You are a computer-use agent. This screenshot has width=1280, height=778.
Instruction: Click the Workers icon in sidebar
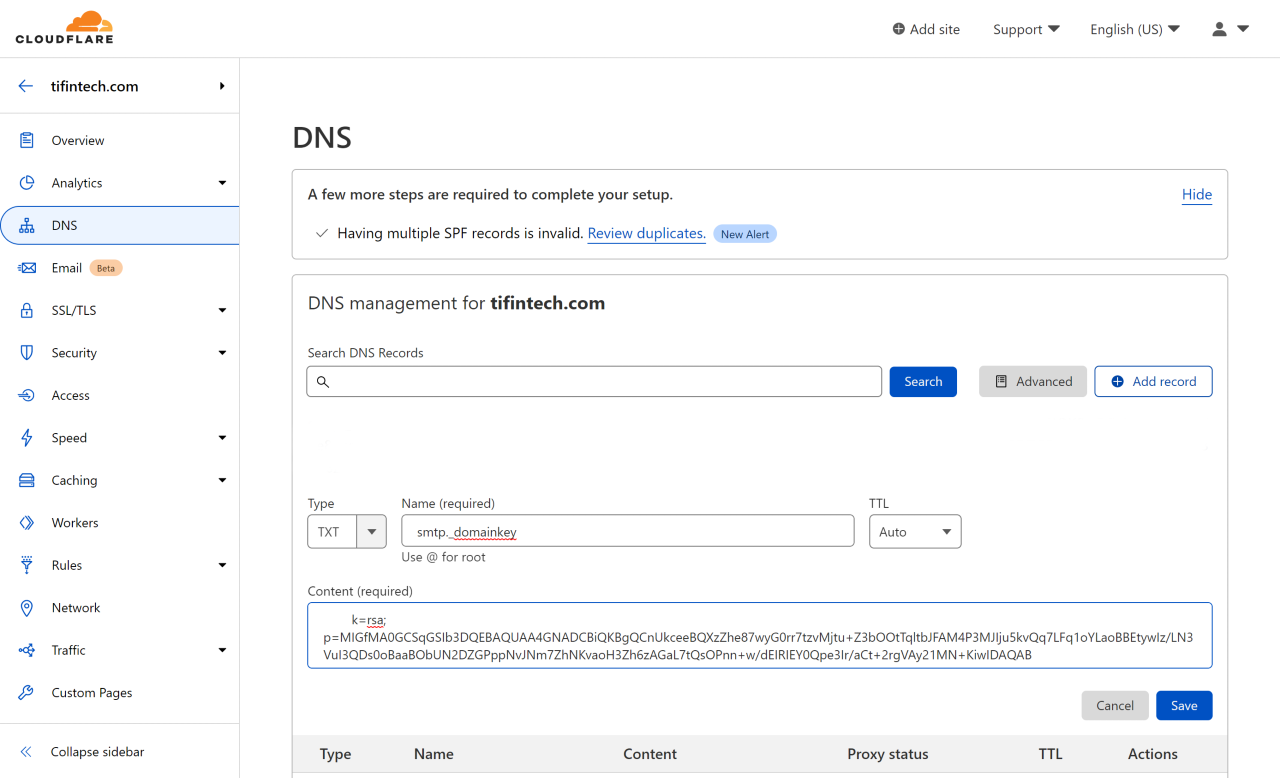(x=27, y=523)
